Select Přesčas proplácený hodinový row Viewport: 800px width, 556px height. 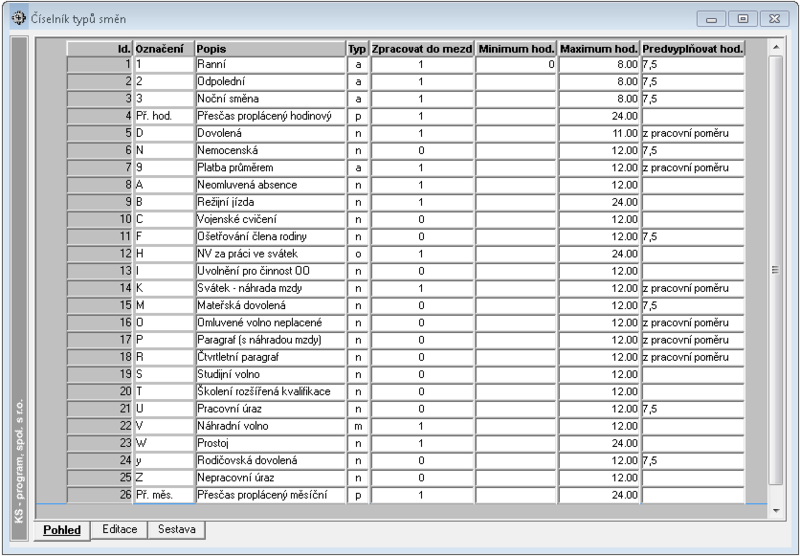(x=270, y=116)
